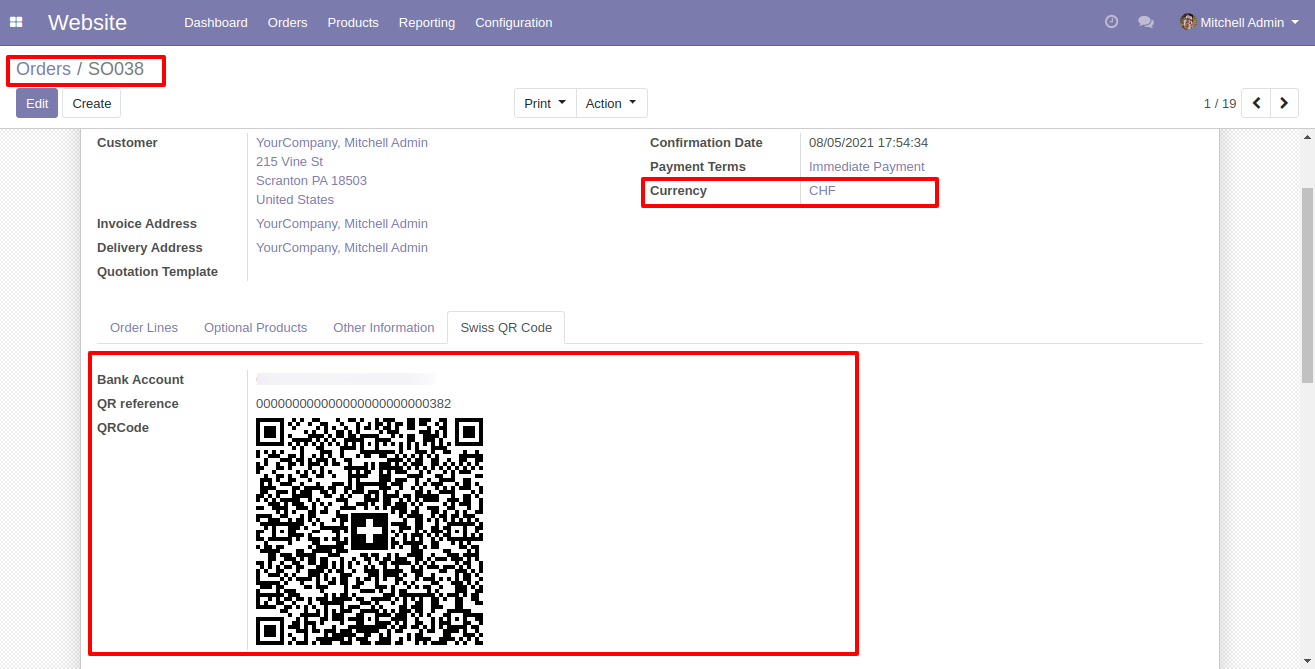Click the Website app title

(x=87, y=22)
